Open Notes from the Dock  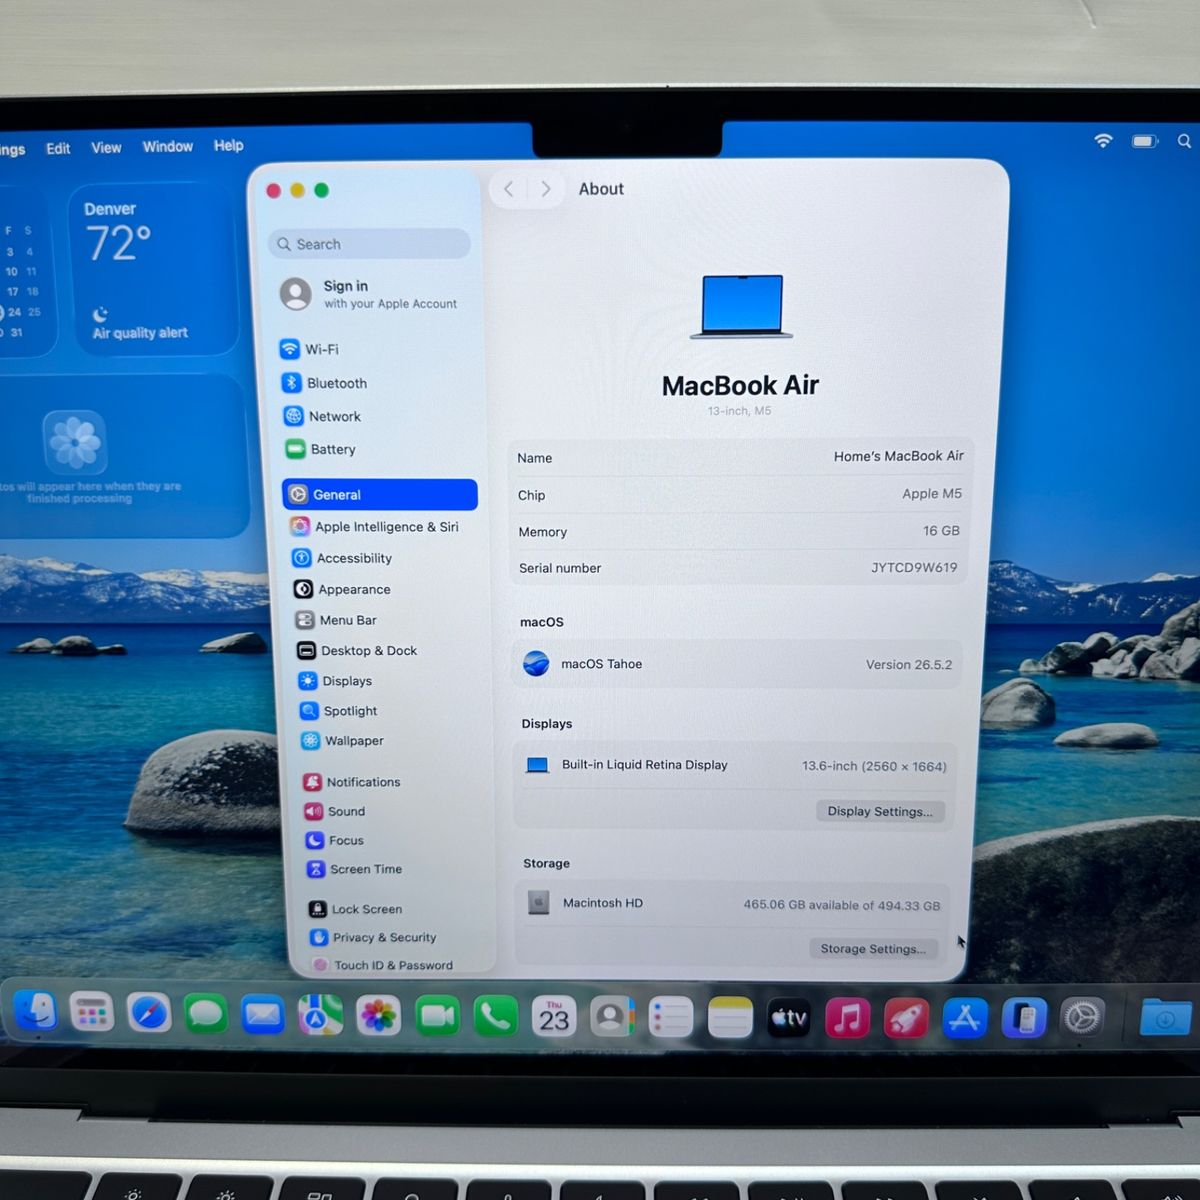[x=730, y=1018]
